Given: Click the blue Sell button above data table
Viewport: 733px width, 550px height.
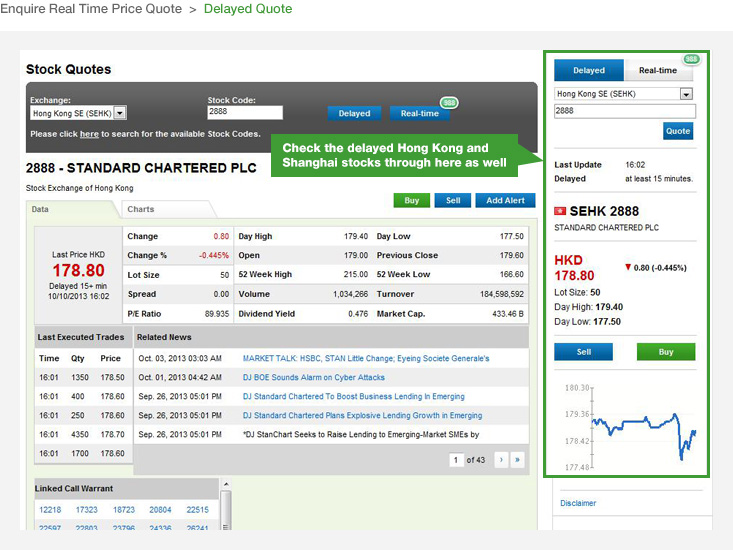Looking at the screenshot, I should click(x=453, y=200).
